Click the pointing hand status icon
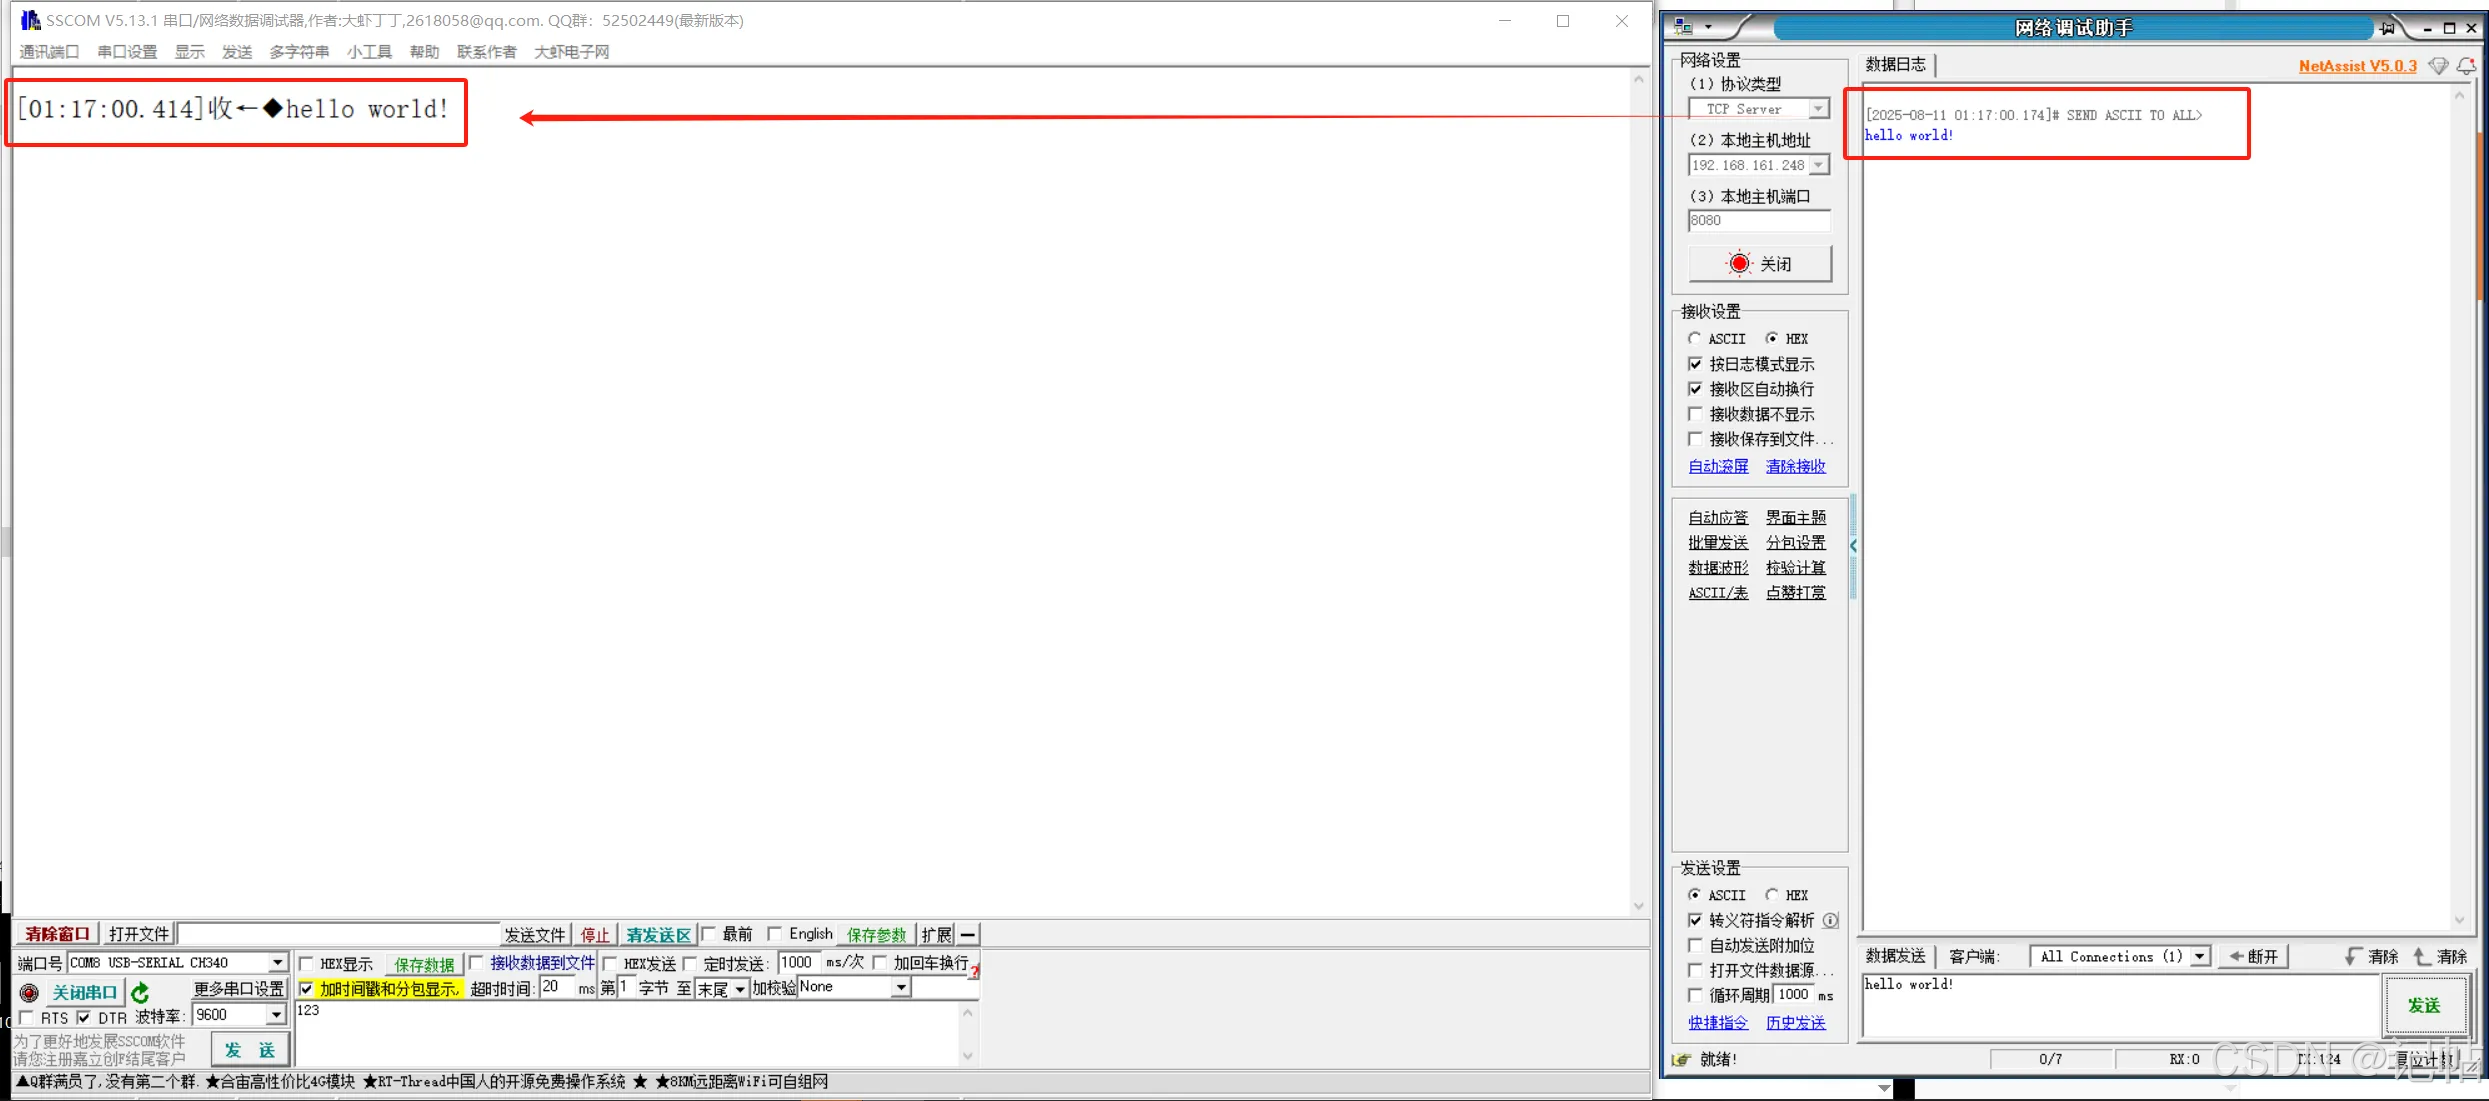This screenshot has height=1101, width=2489. [1681, 1059]
